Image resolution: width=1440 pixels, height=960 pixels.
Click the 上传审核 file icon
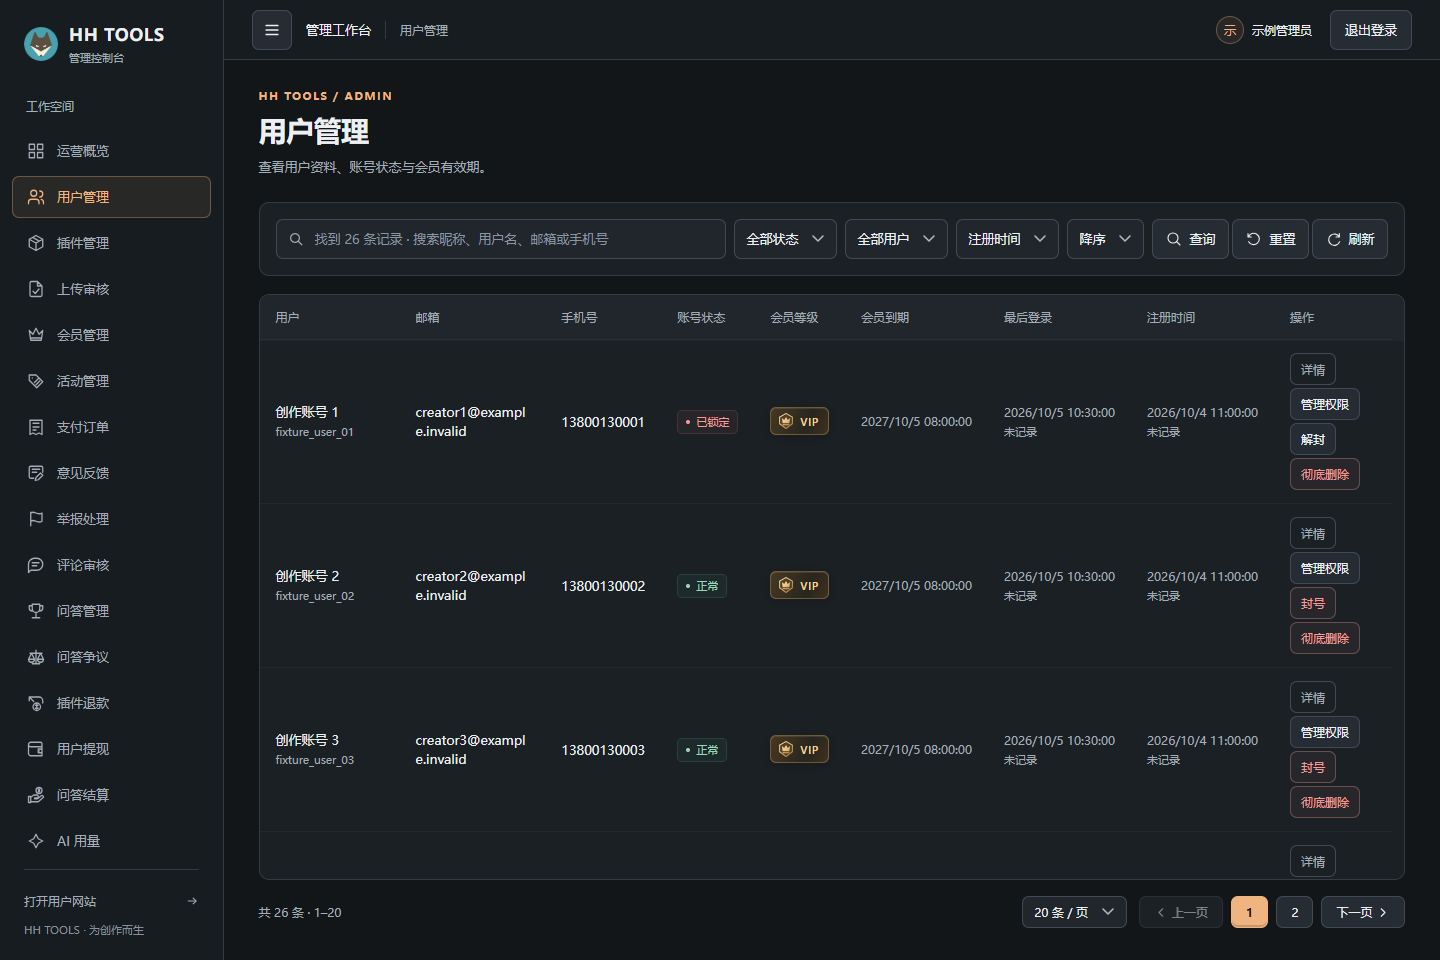[x=36, y=289]
